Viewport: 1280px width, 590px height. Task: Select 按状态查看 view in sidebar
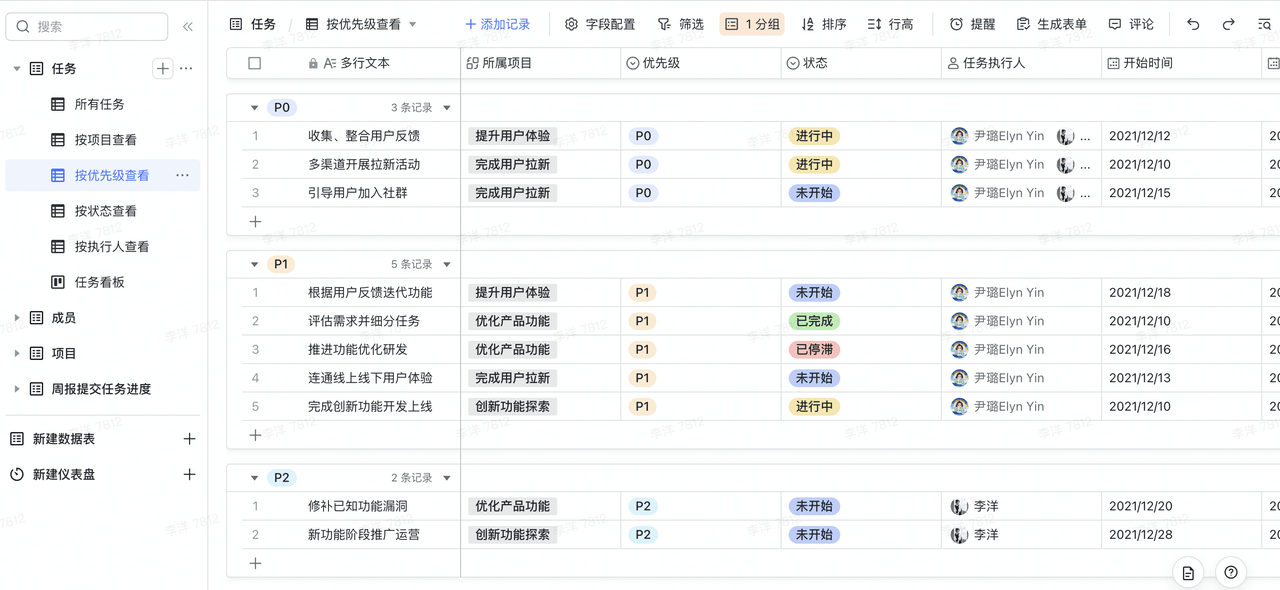click(x=105, y=211)
